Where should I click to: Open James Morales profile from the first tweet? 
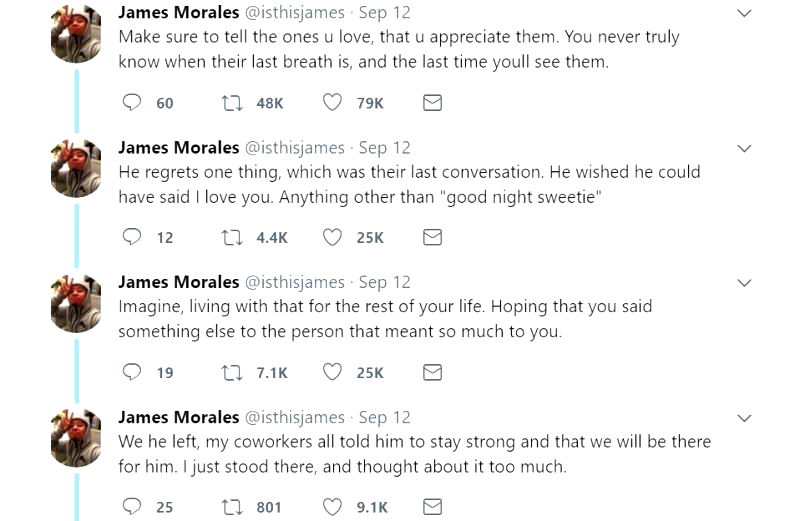click(x=178, y=13)
